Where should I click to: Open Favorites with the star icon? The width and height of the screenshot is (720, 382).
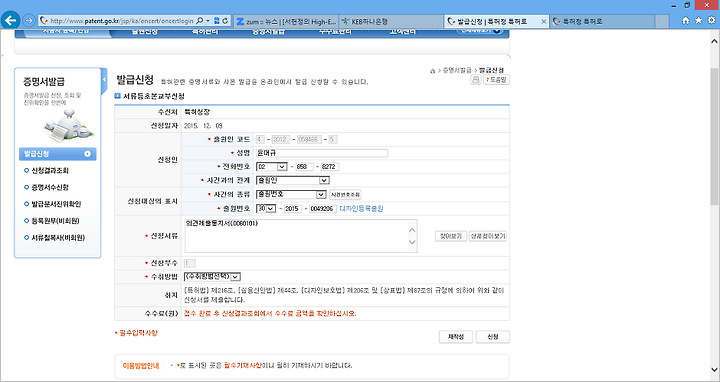click(x=698, y=20)
